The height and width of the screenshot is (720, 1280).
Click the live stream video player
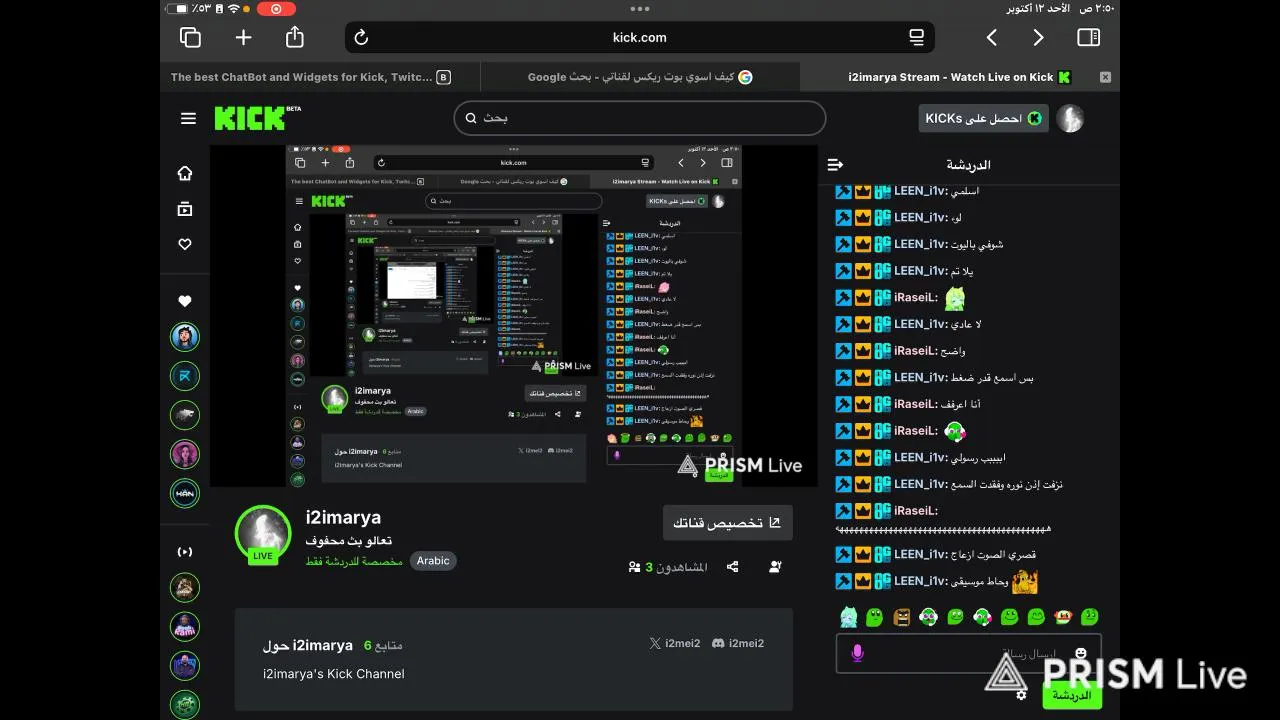(514, 316)
